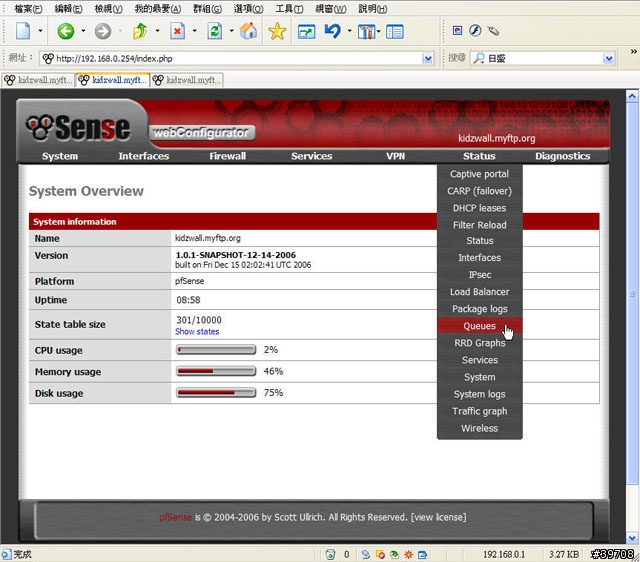Refresh the page with the green arrows icon

click(x=215, y=31)
